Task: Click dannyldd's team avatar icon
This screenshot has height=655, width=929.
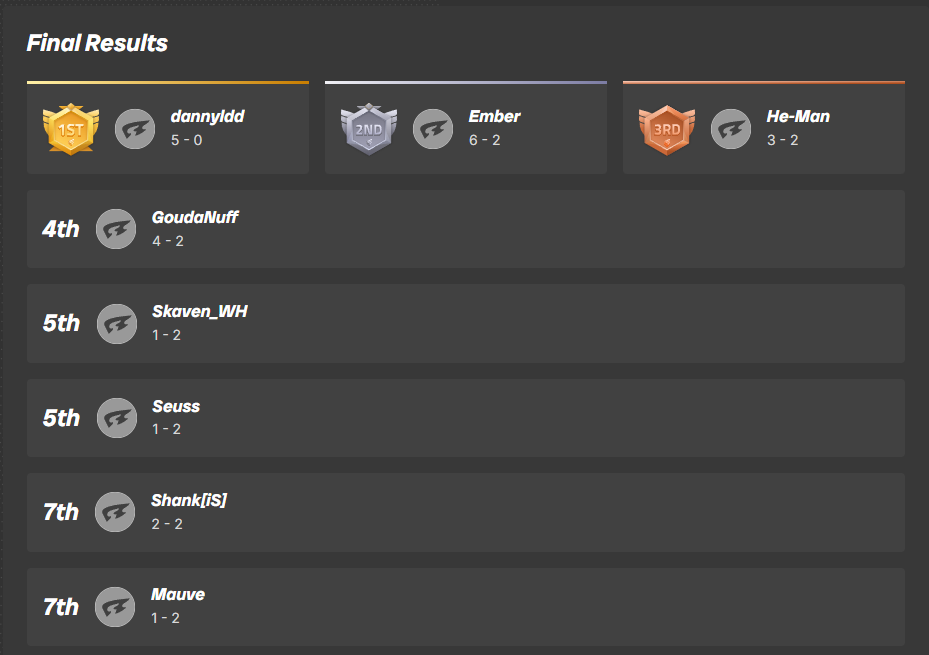Action: click(135, 129)
